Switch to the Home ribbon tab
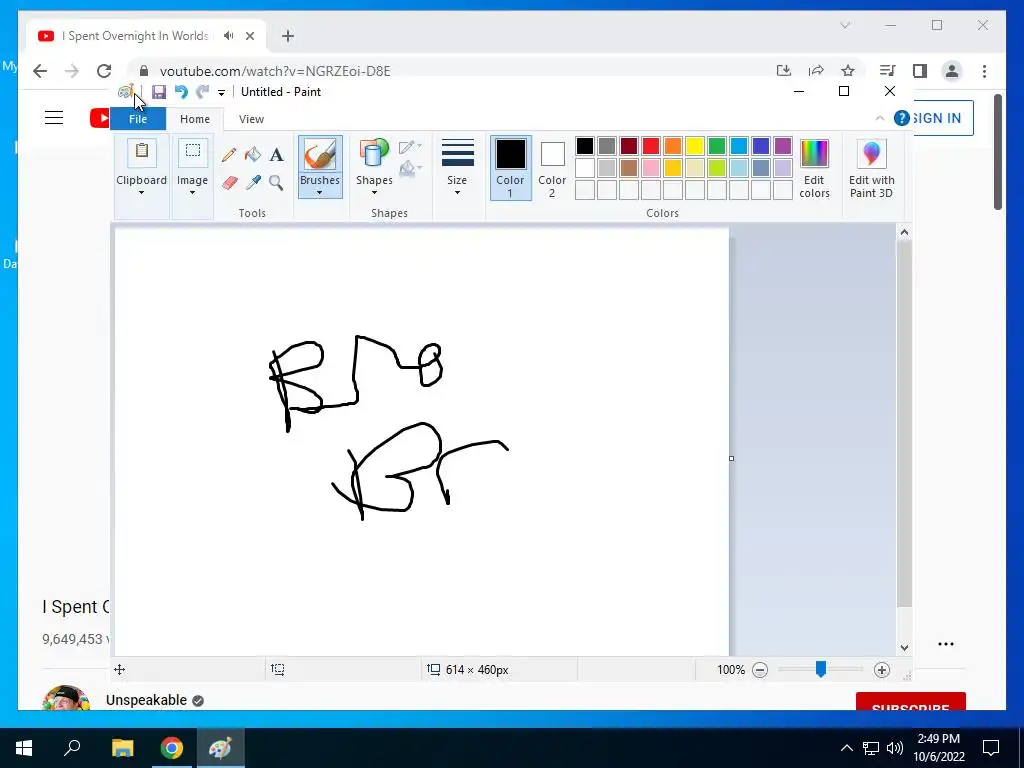This screenshot has height=768, width=1024. 195,119
